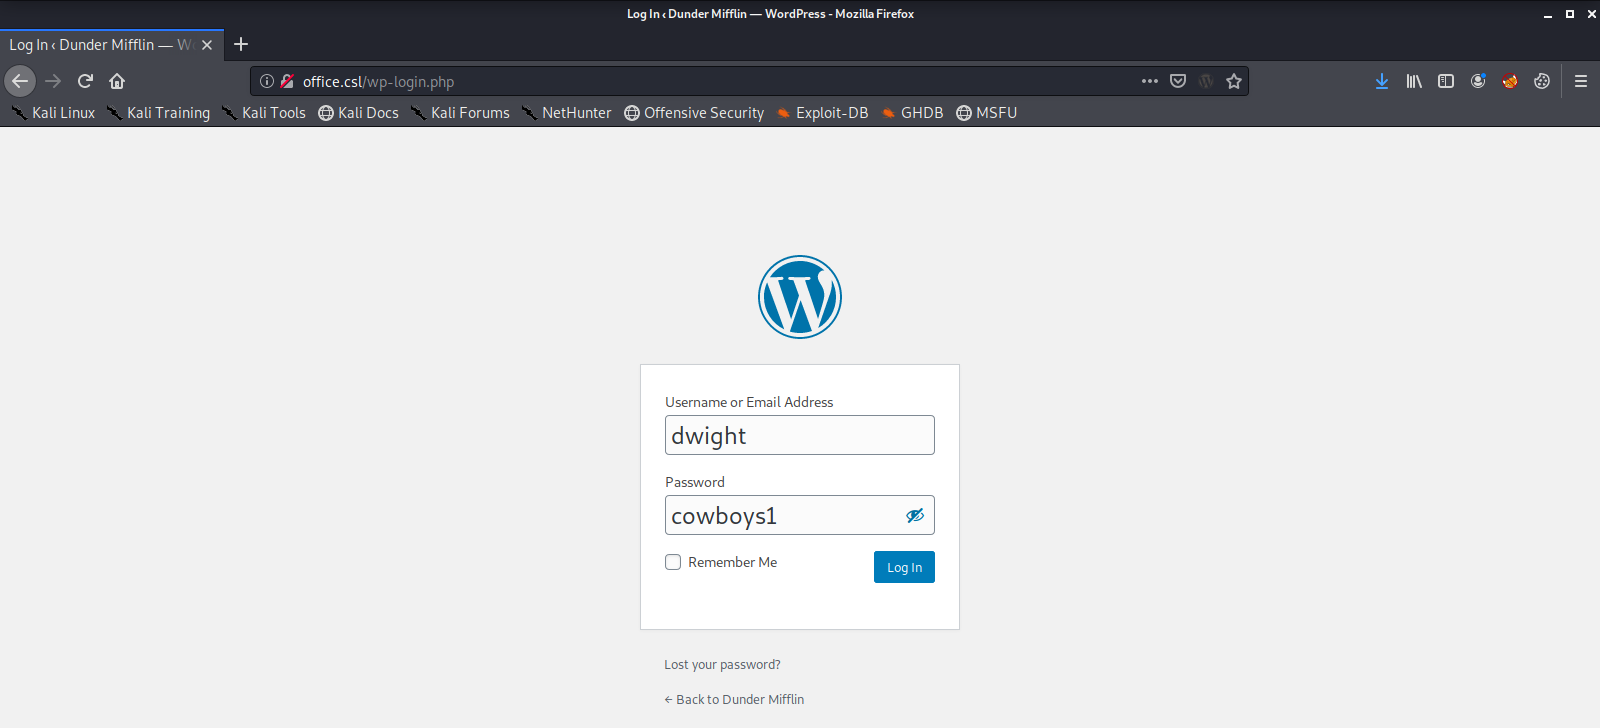
Task: Click the cookie extension icon in toolbar
Action: (1542, 81)
